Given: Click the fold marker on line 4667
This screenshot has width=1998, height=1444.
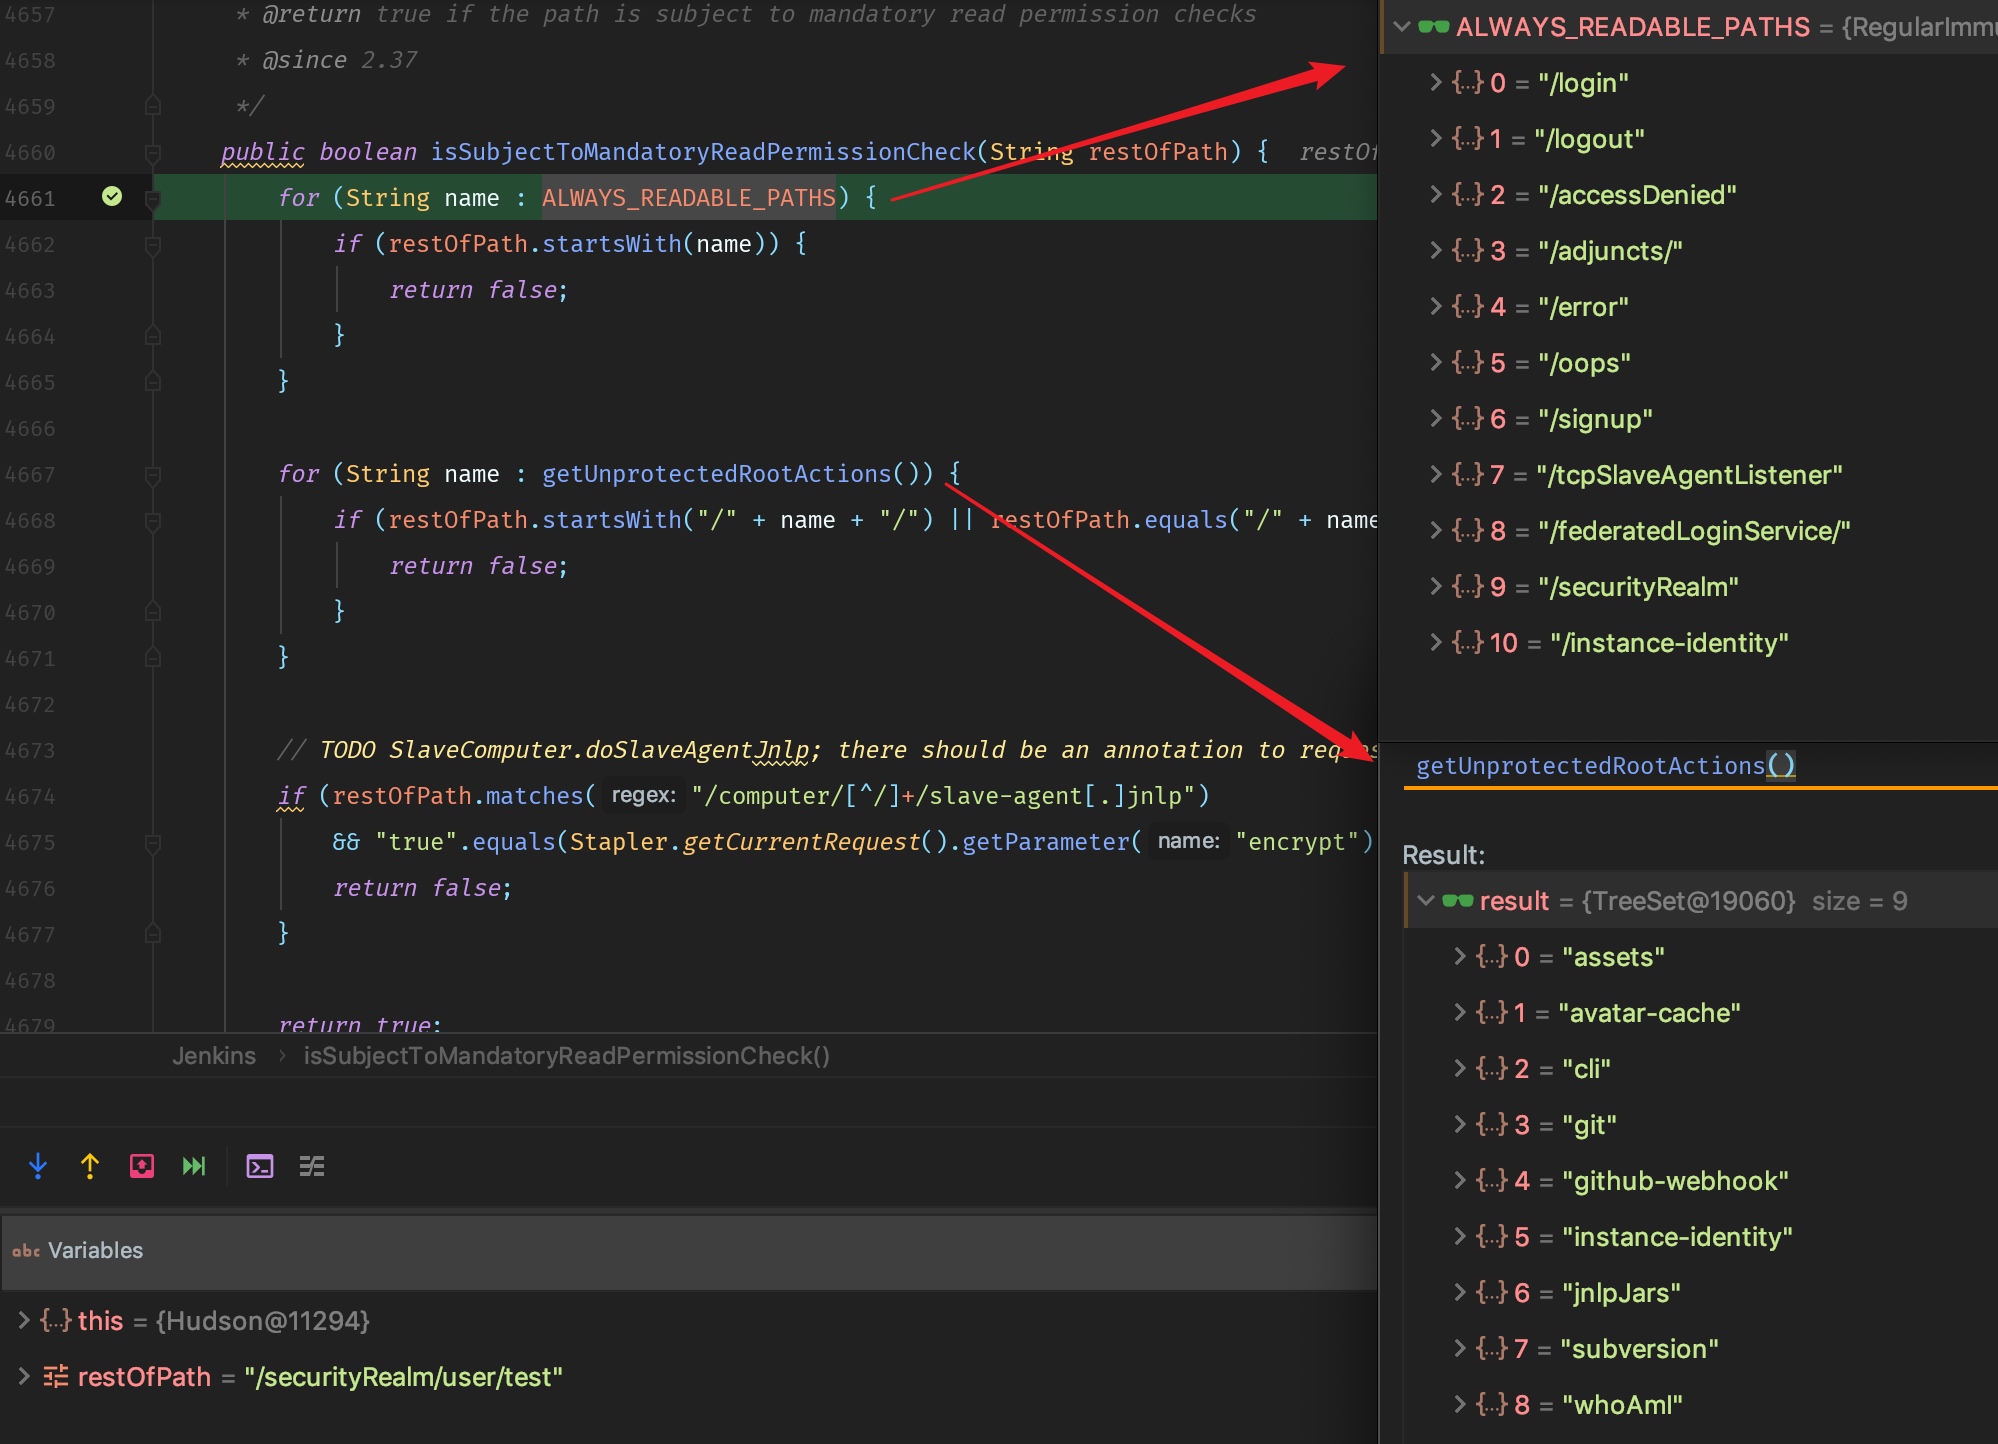Looking at the screenshot, I should [153, 474].
